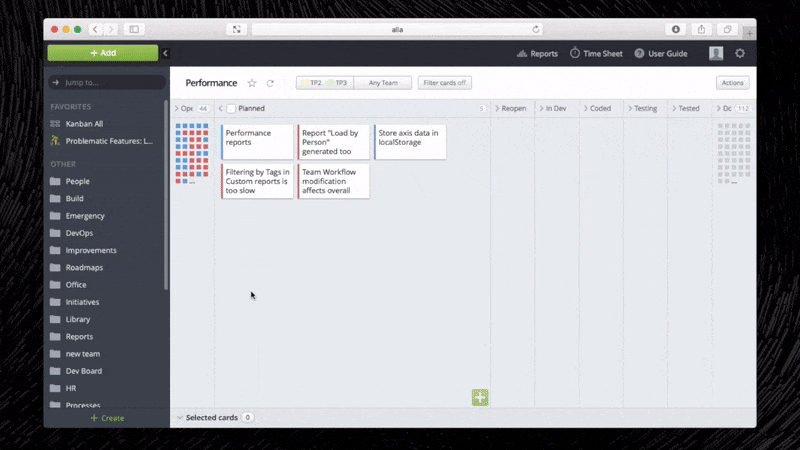Favorite the Performance view with star
This screenshot has height=450, width=800.
pyautogui.click(x=252, y=83)
